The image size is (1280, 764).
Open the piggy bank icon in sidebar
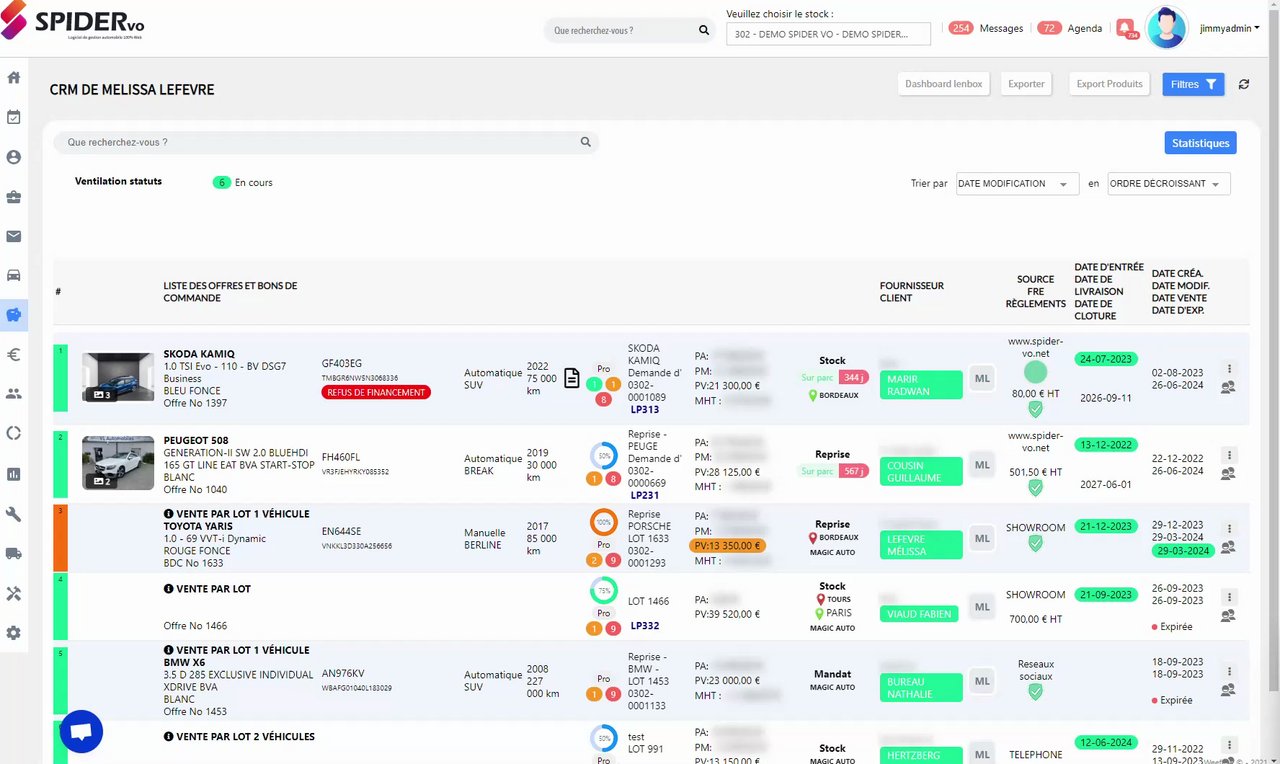14,315
